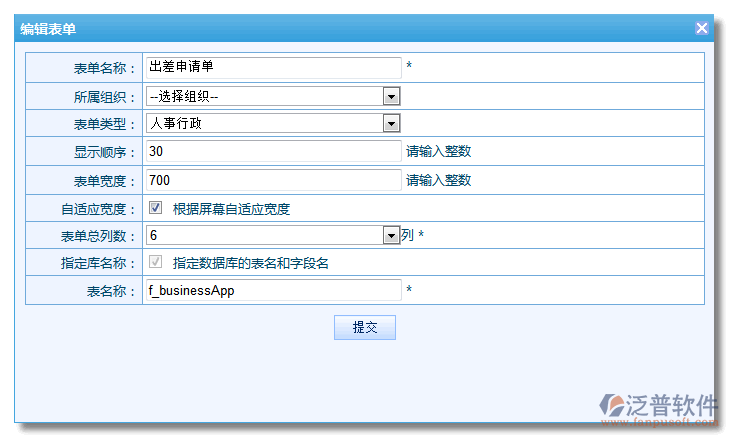
Task: Close the 编辑表单 dialog
Action: click(702, 28)
